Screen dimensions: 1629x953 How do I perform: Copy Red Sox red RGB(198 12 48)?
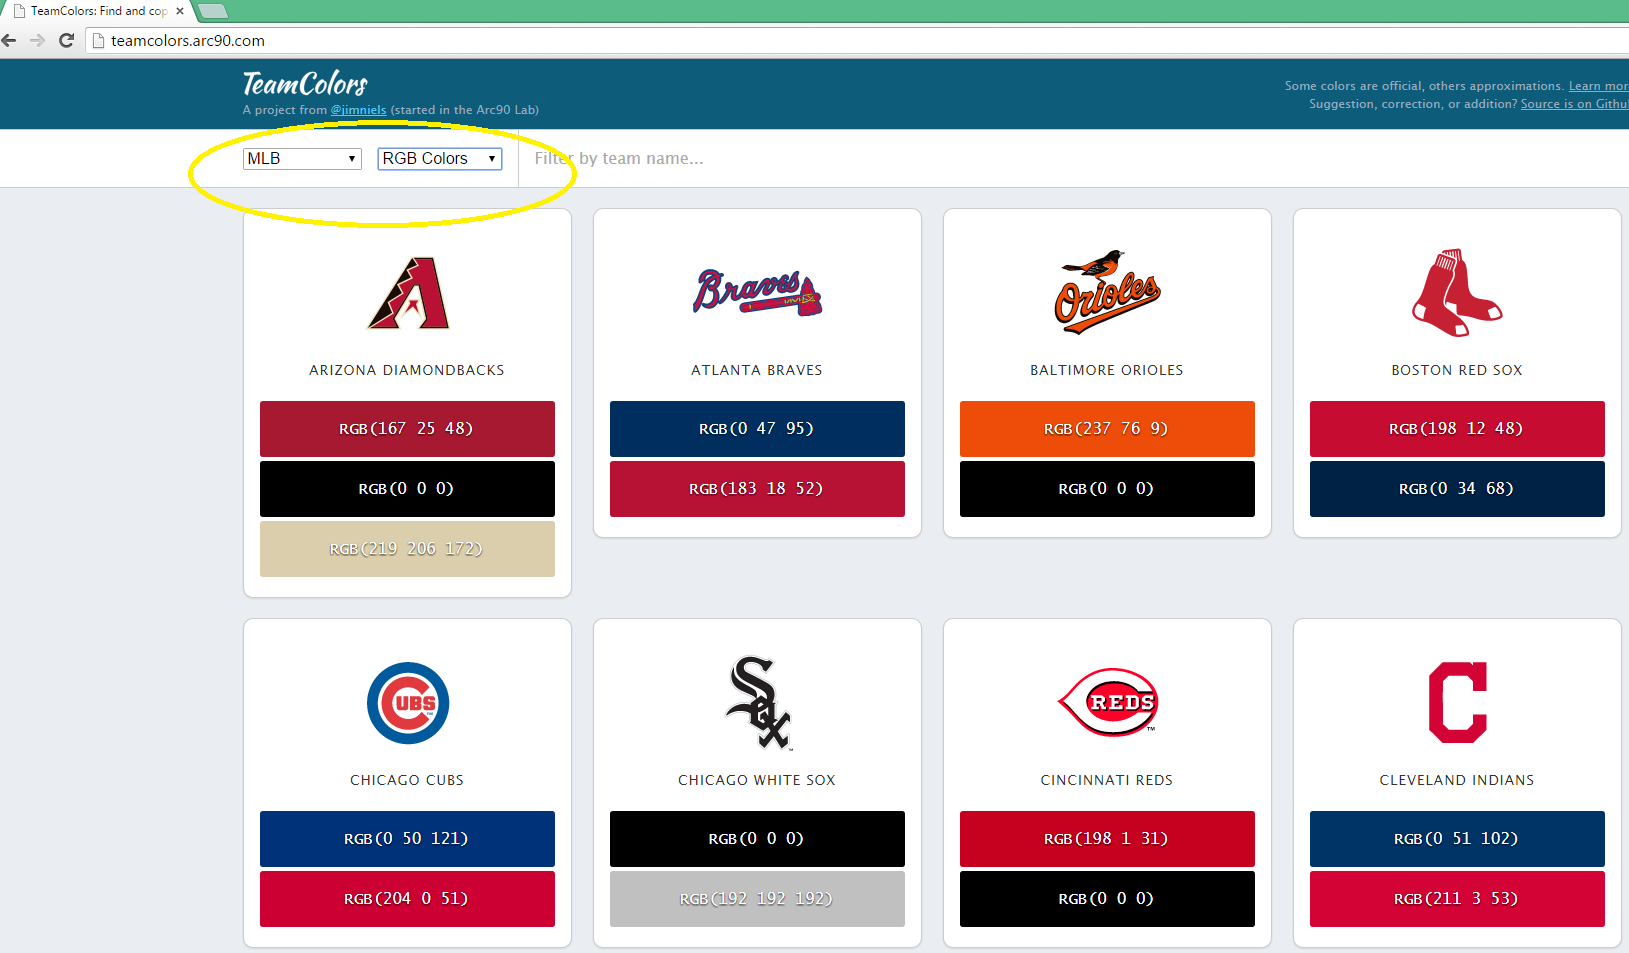click(1457, 429)
